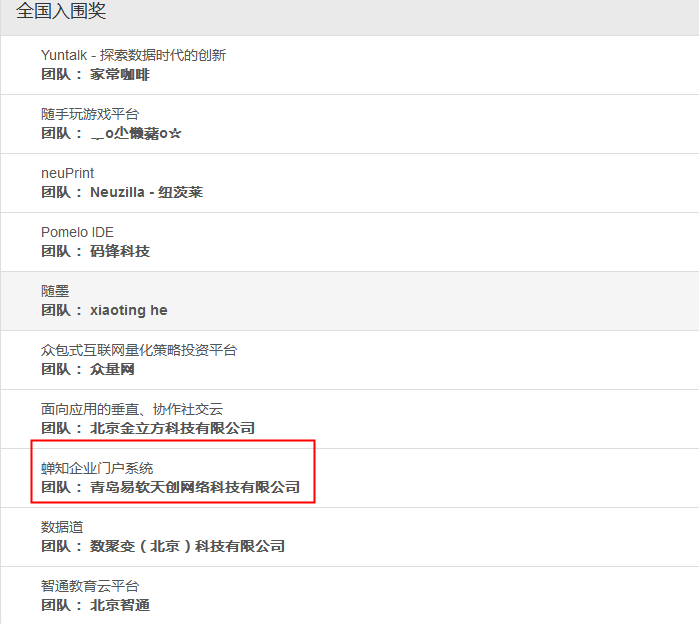
Task: Select team 北京金立方科技有限公司
Action: click(x=172, y=428)
